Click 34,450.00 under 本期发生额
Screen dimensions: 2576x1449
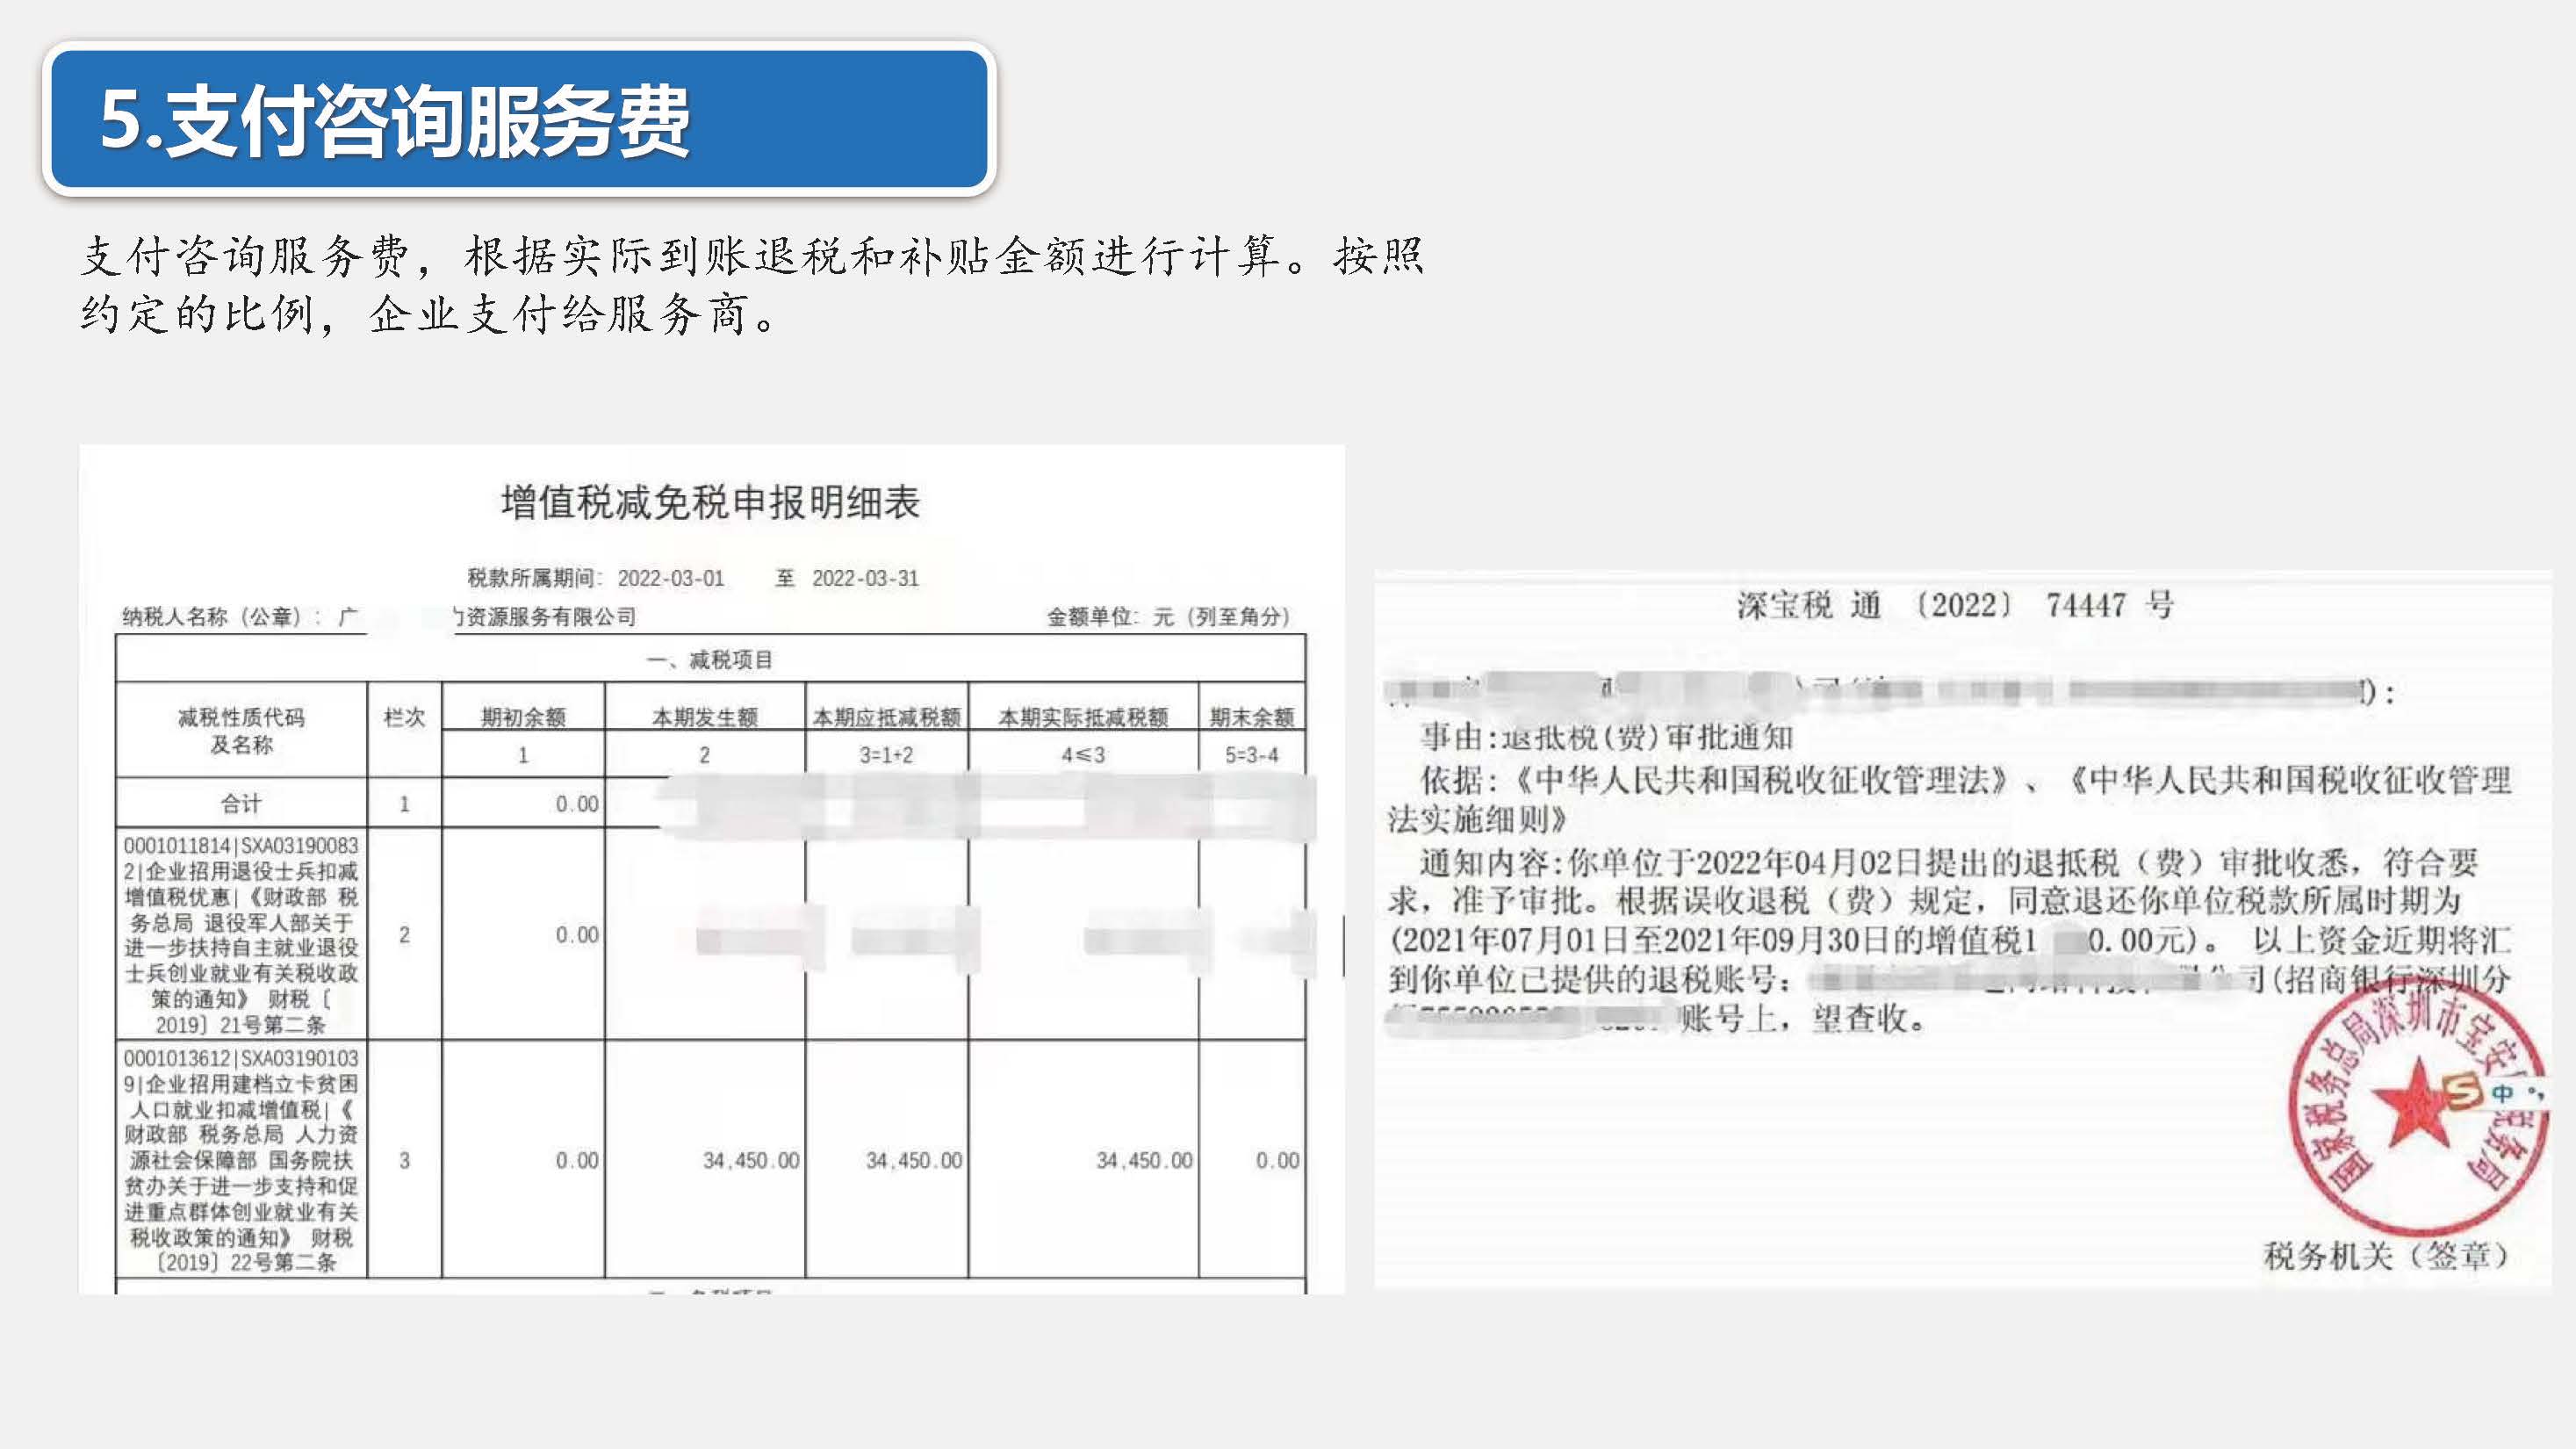coord(751,1160)
